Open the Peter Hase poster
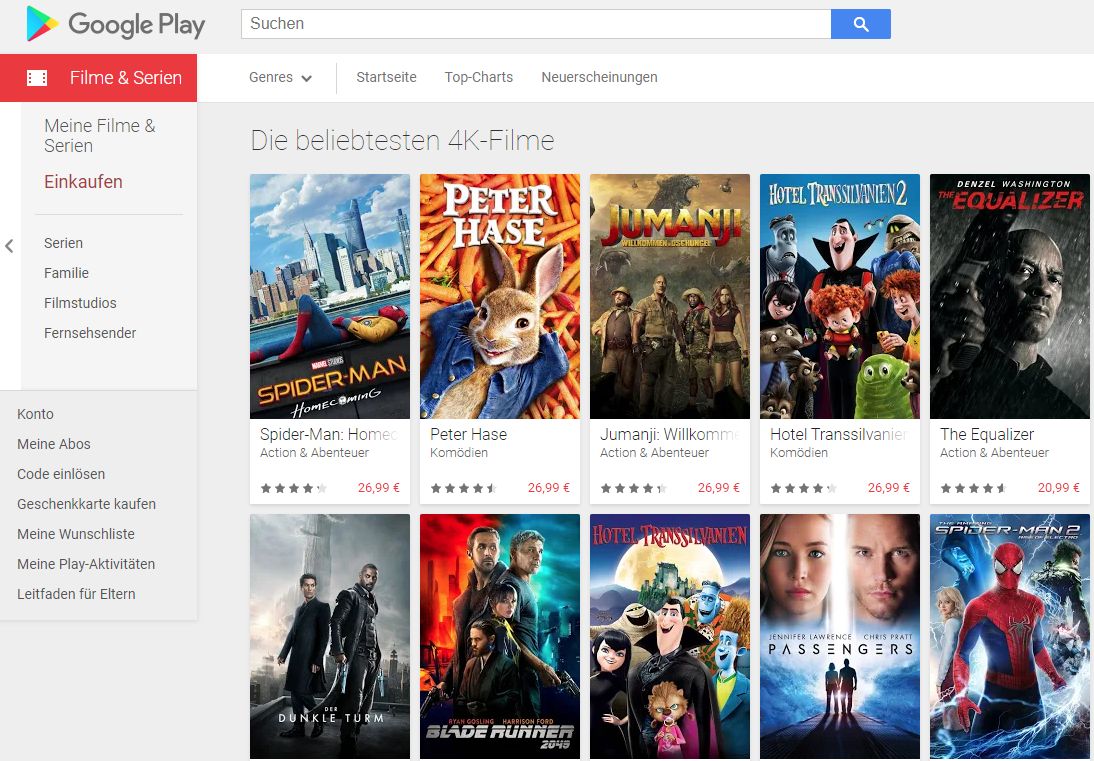This screenshot has height=761, width=1094. (500, 296)
